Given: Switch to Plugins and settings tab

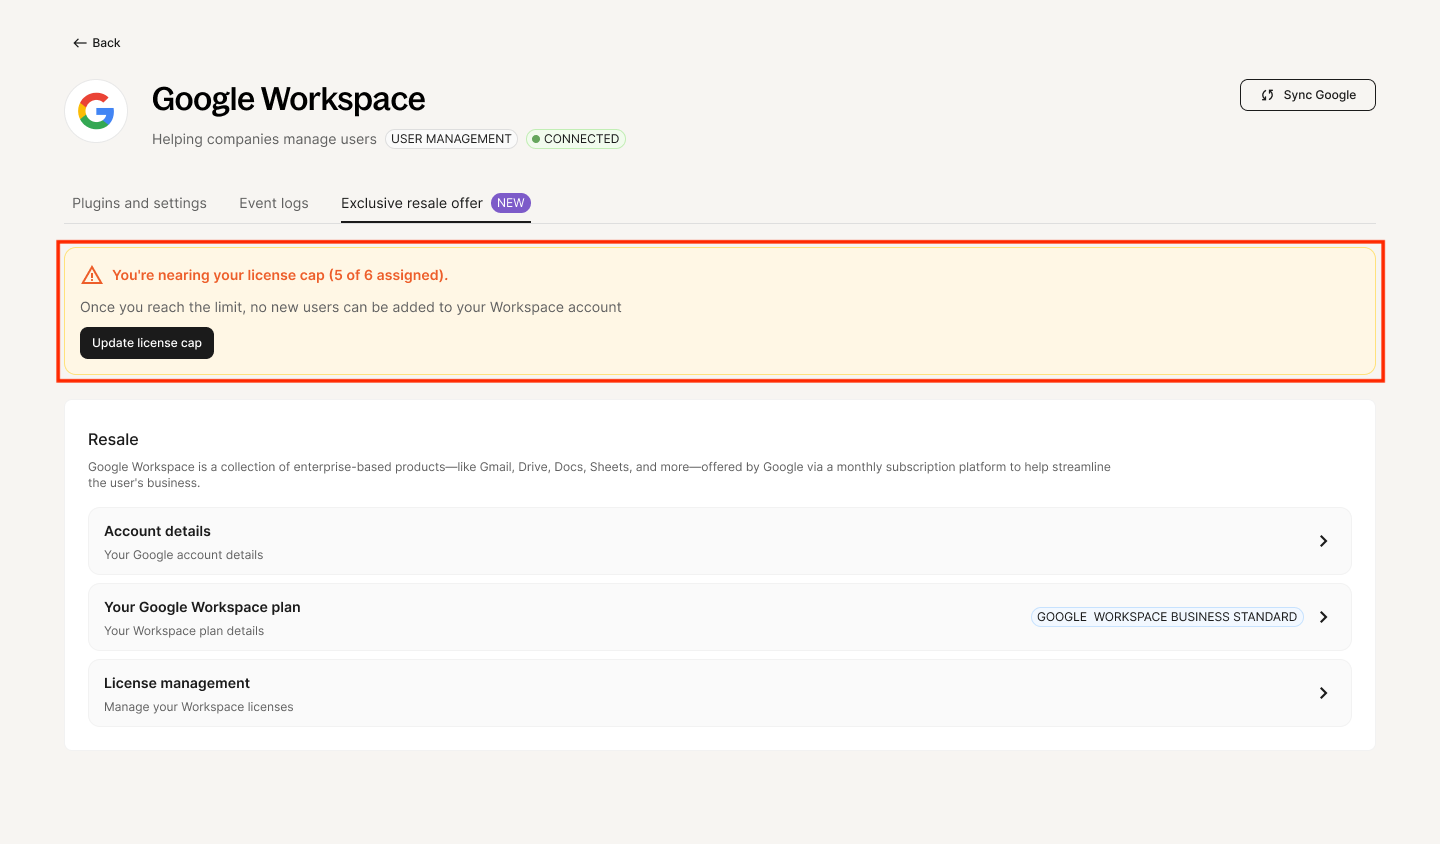Looking at the screenshot, I should (139, 203).
